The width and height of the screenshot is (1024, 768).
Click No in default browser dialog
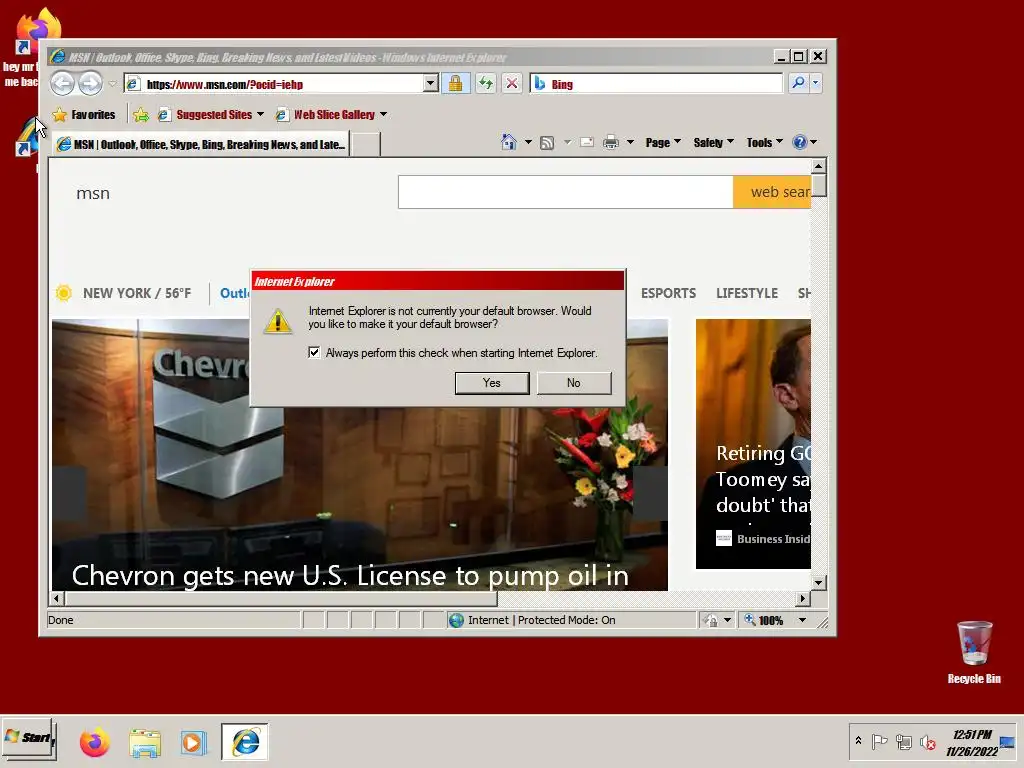pos(573,383)
